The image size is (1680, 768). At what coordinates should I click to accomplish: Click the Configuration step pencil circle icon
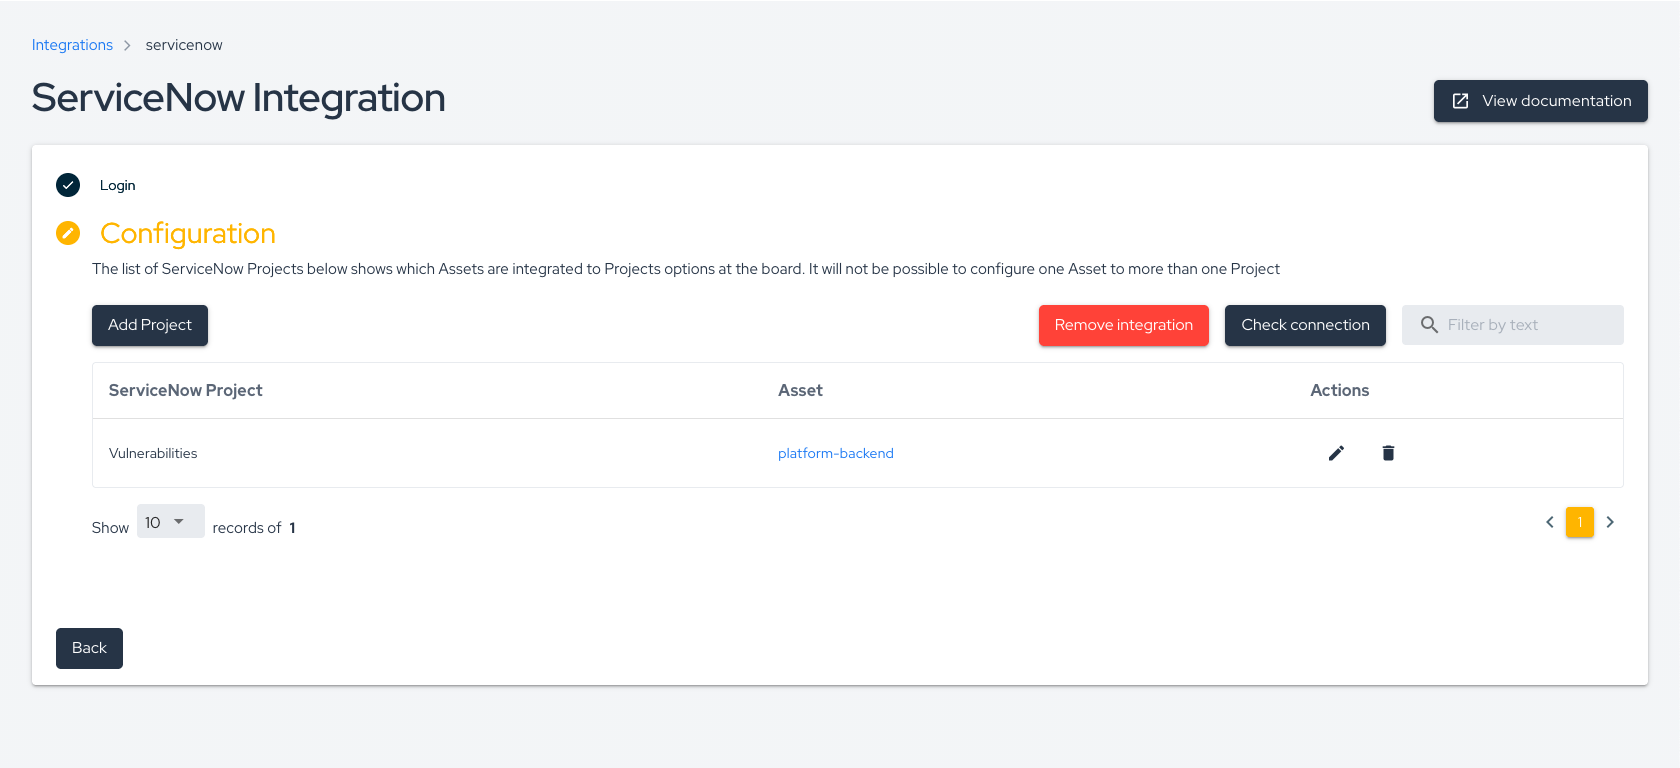[x=68, y=233]
